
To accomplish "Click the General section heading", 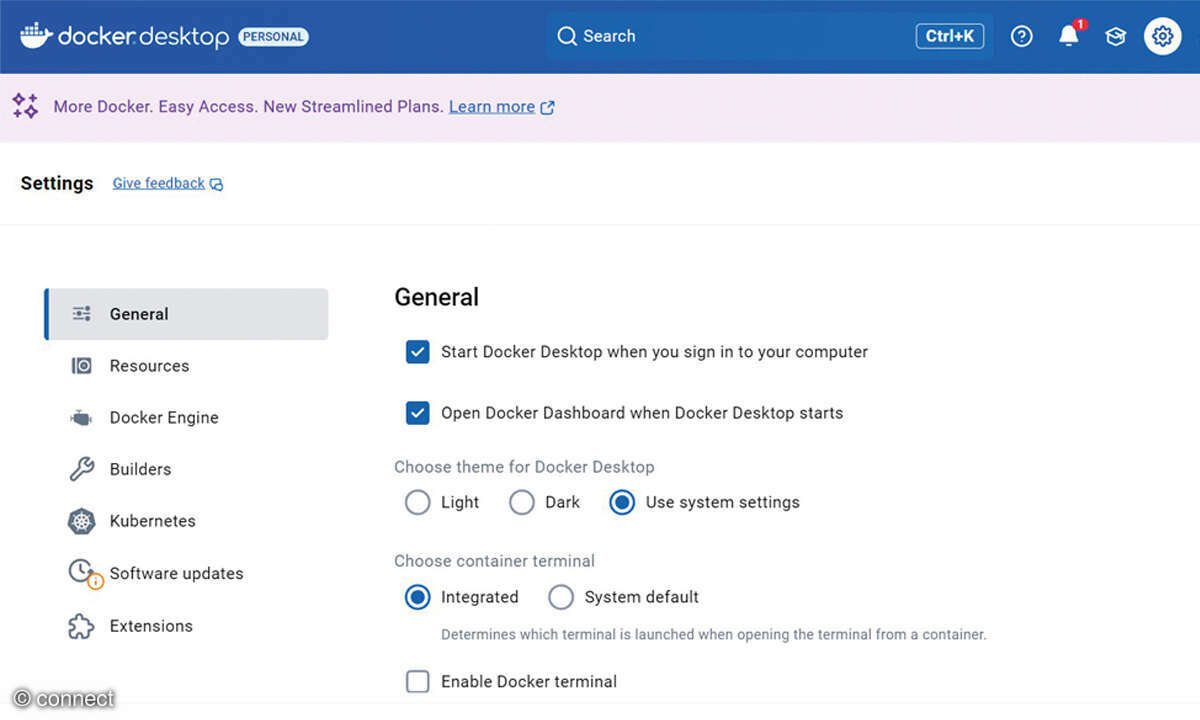I will tap(436, 297).
